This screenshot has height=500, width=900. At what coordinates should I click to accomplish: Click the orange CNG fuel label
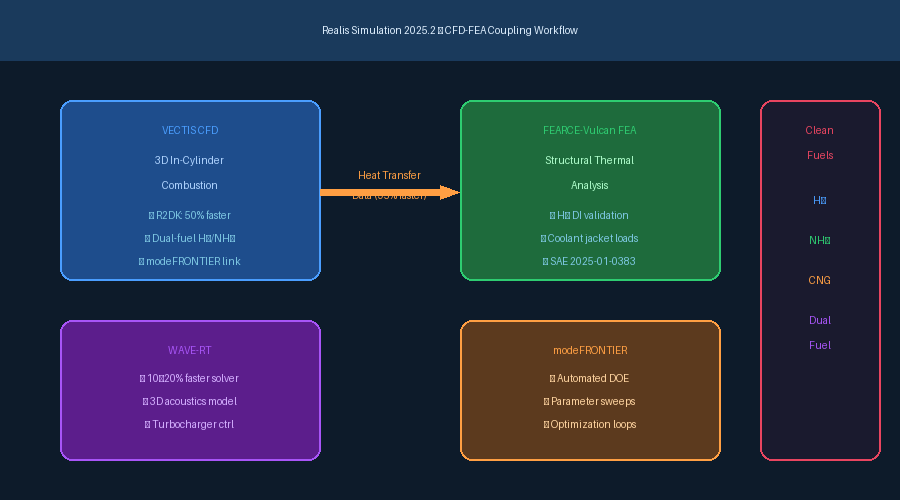pyautogui.click(x=819, y=281)
